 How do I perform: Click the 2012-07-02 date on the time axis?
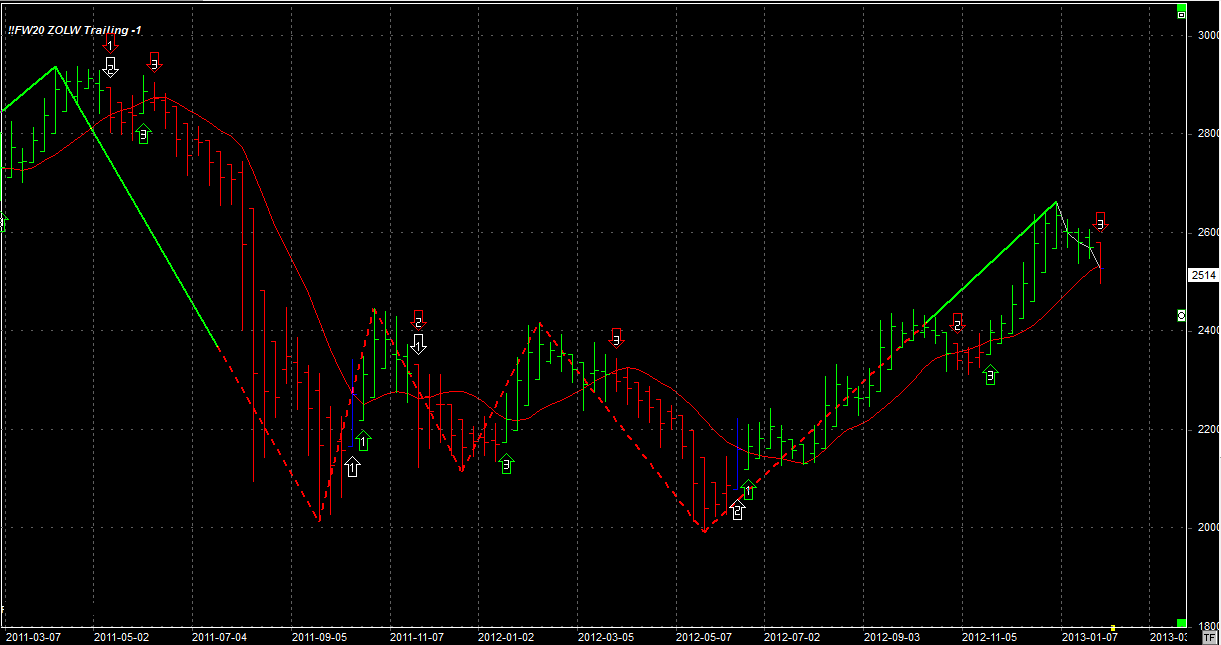pos(791,636)
